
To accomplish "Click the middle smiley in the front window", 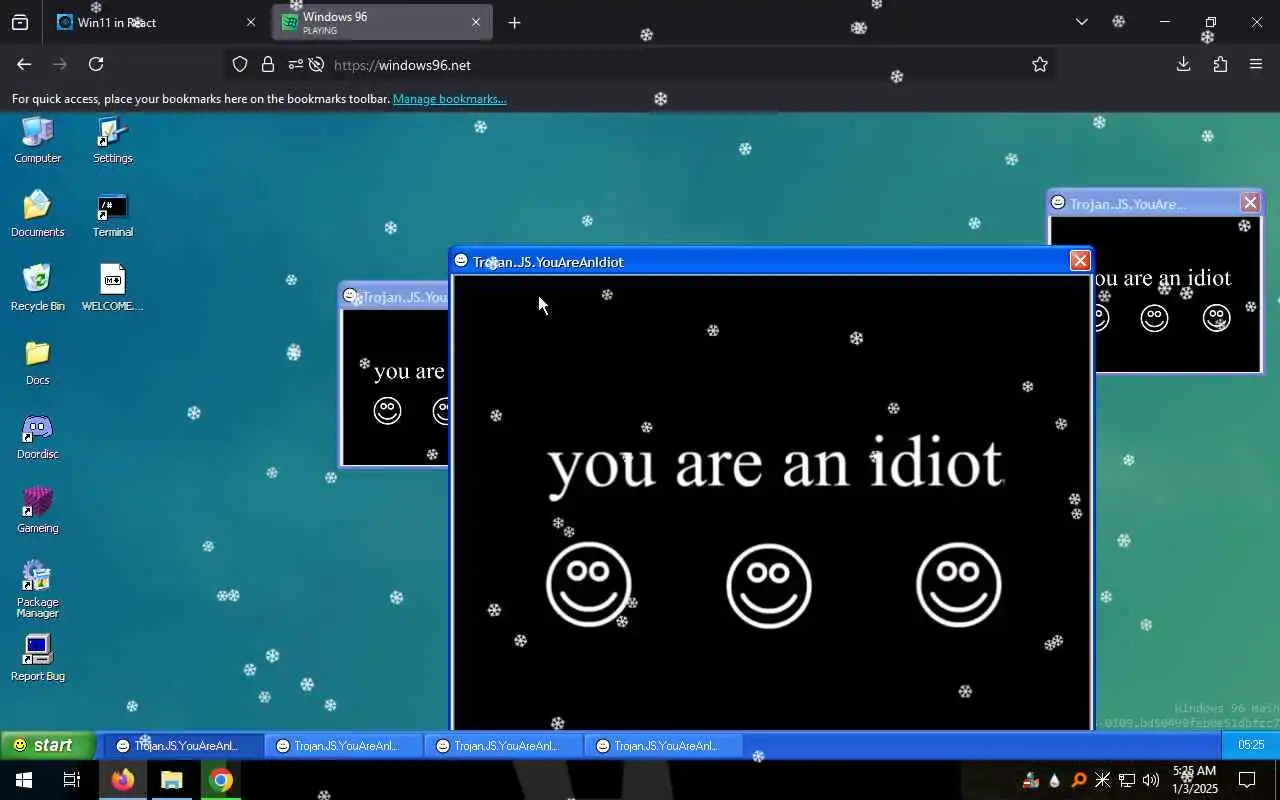I will [768, 585].
